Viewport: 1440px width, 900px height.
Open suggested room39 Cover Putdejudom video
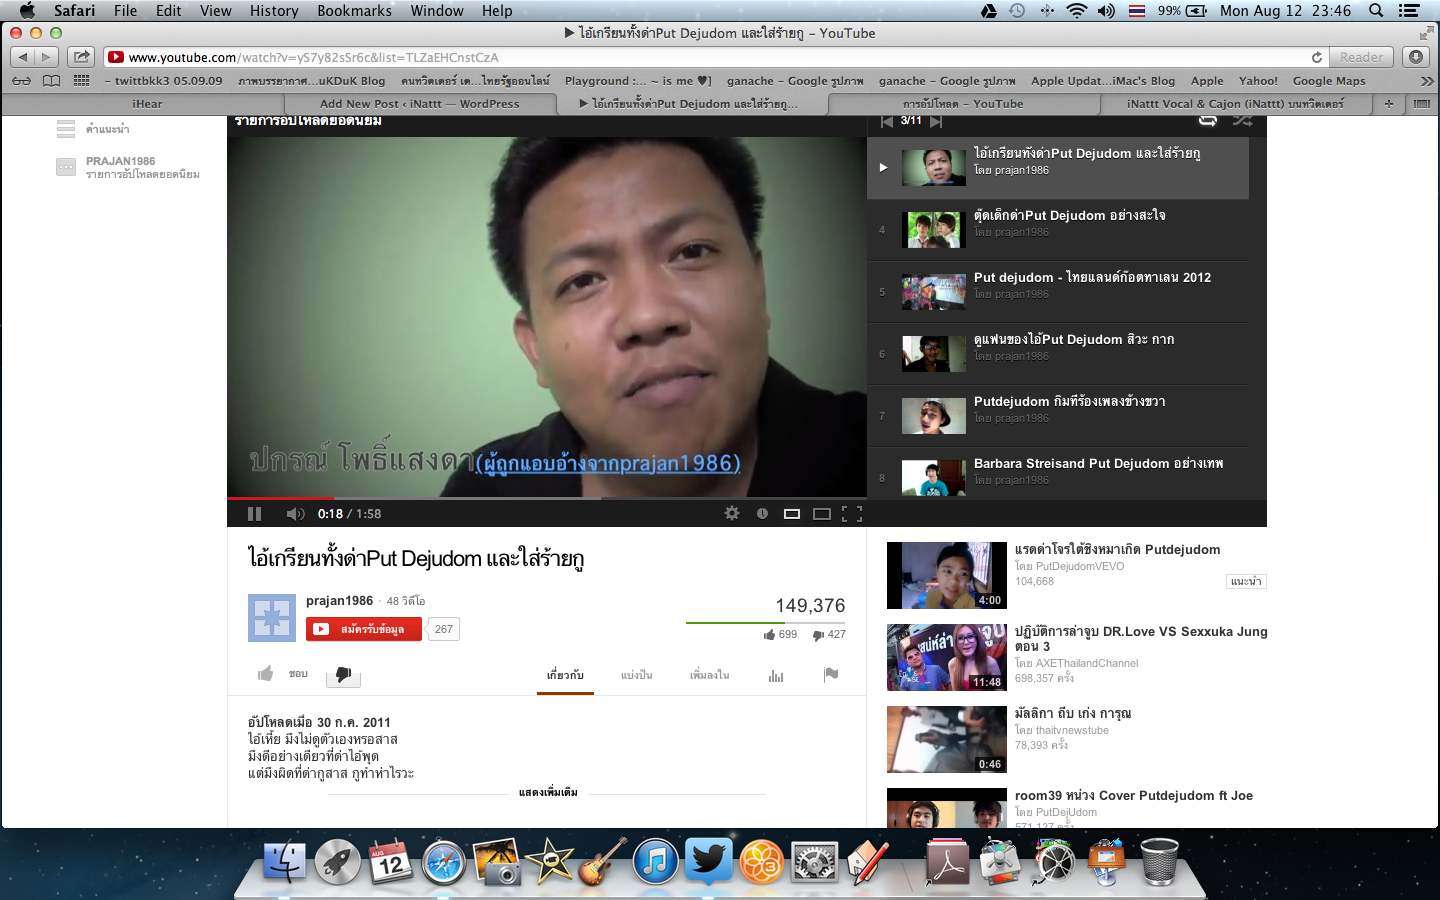point(1077,808)
